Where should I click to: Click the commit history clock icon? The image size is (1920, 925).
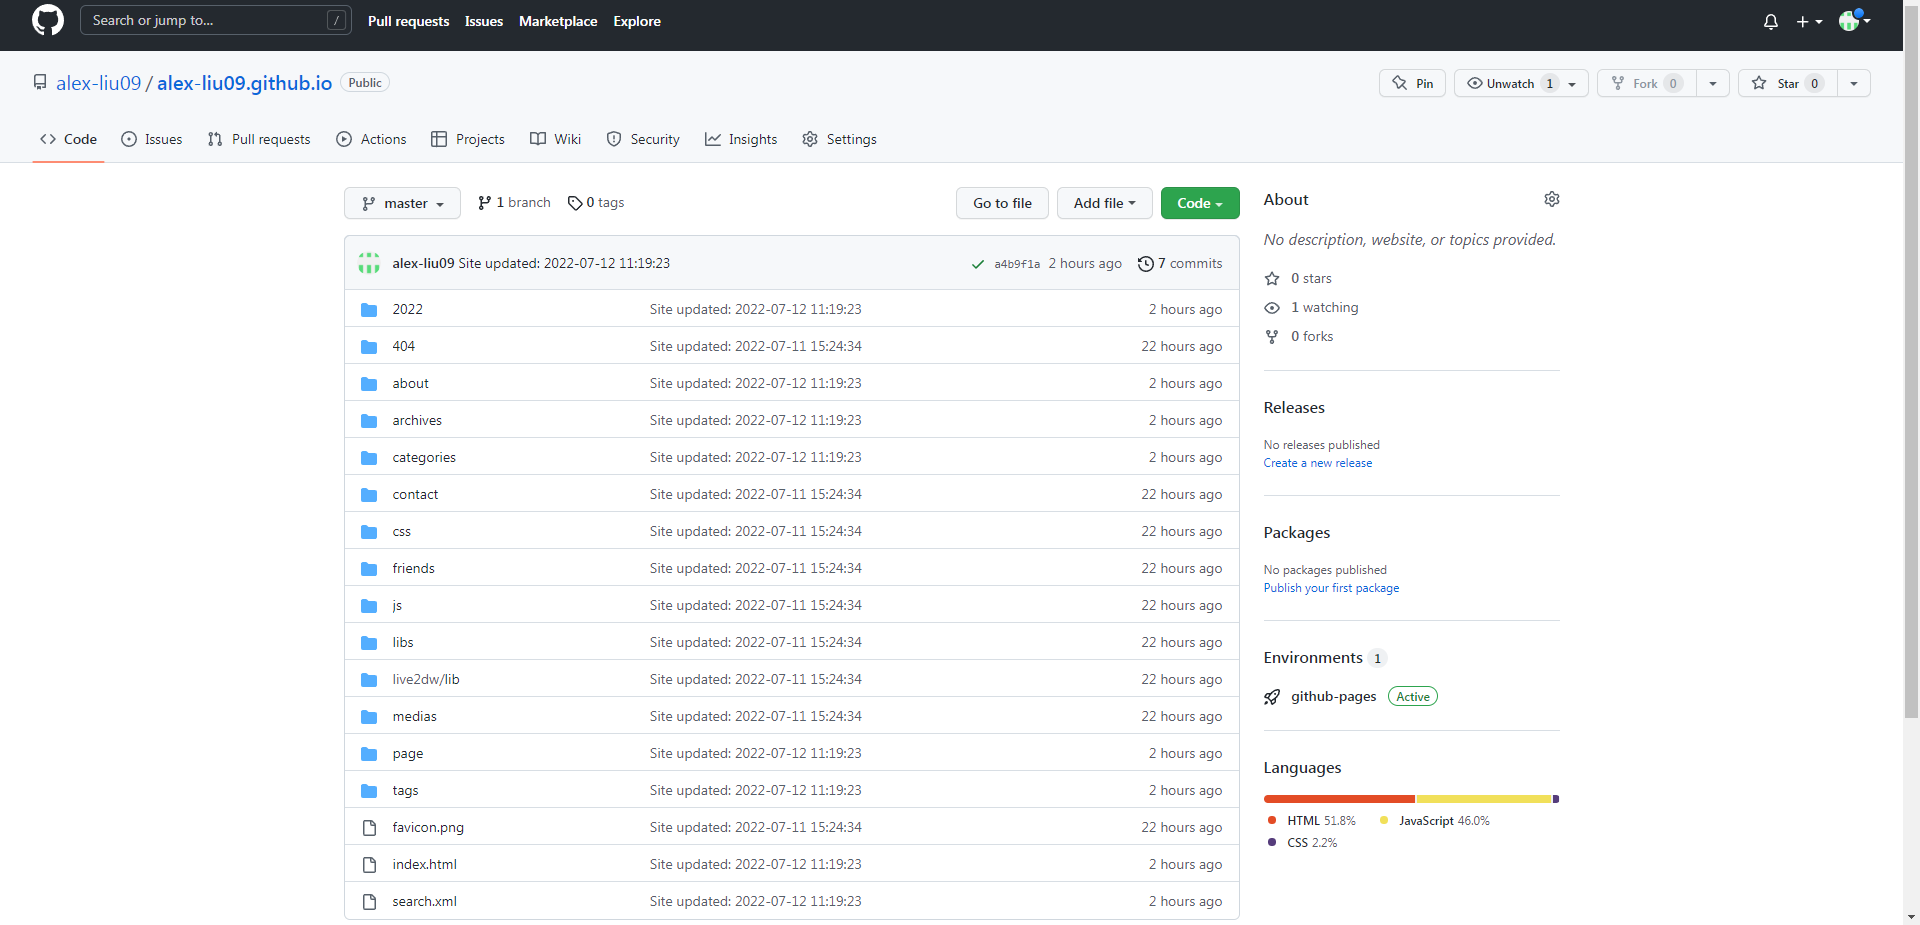pos(1145,264)
